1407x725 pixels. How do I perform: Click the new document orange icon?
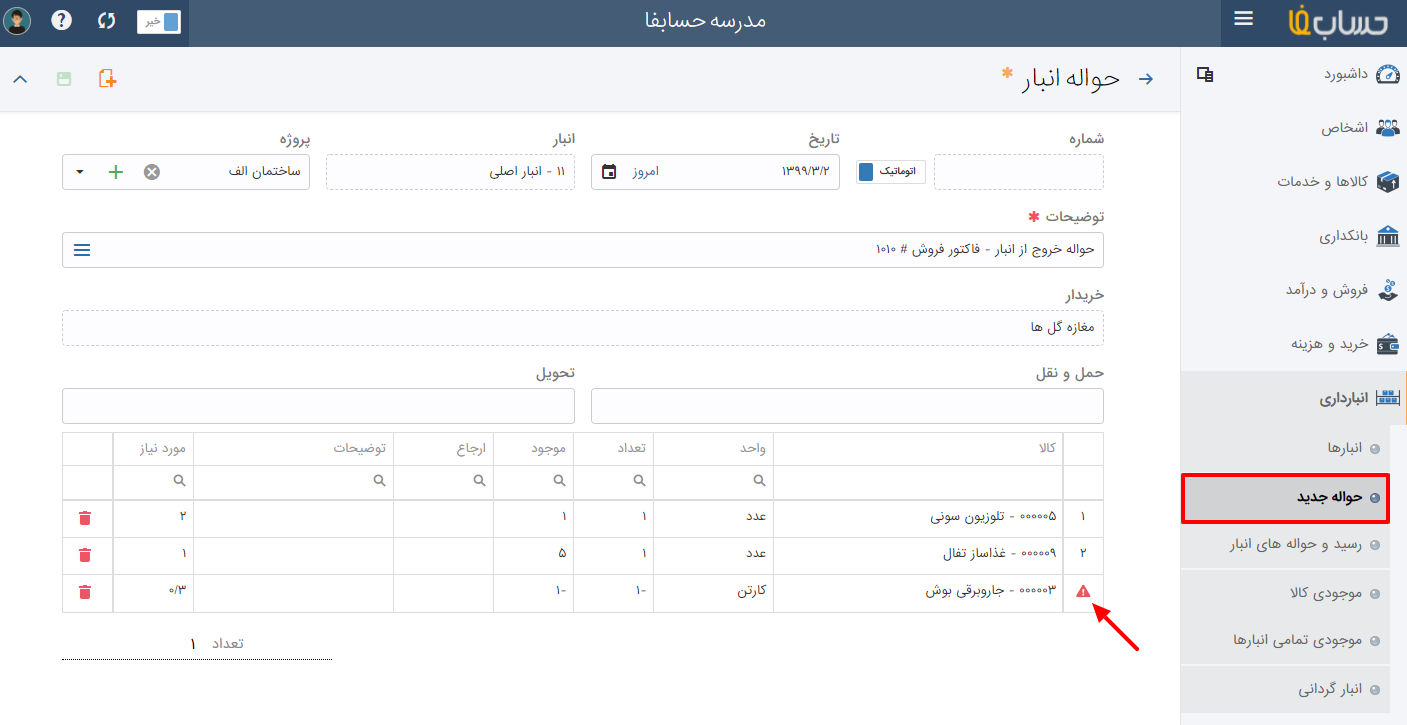coord(107,79)
